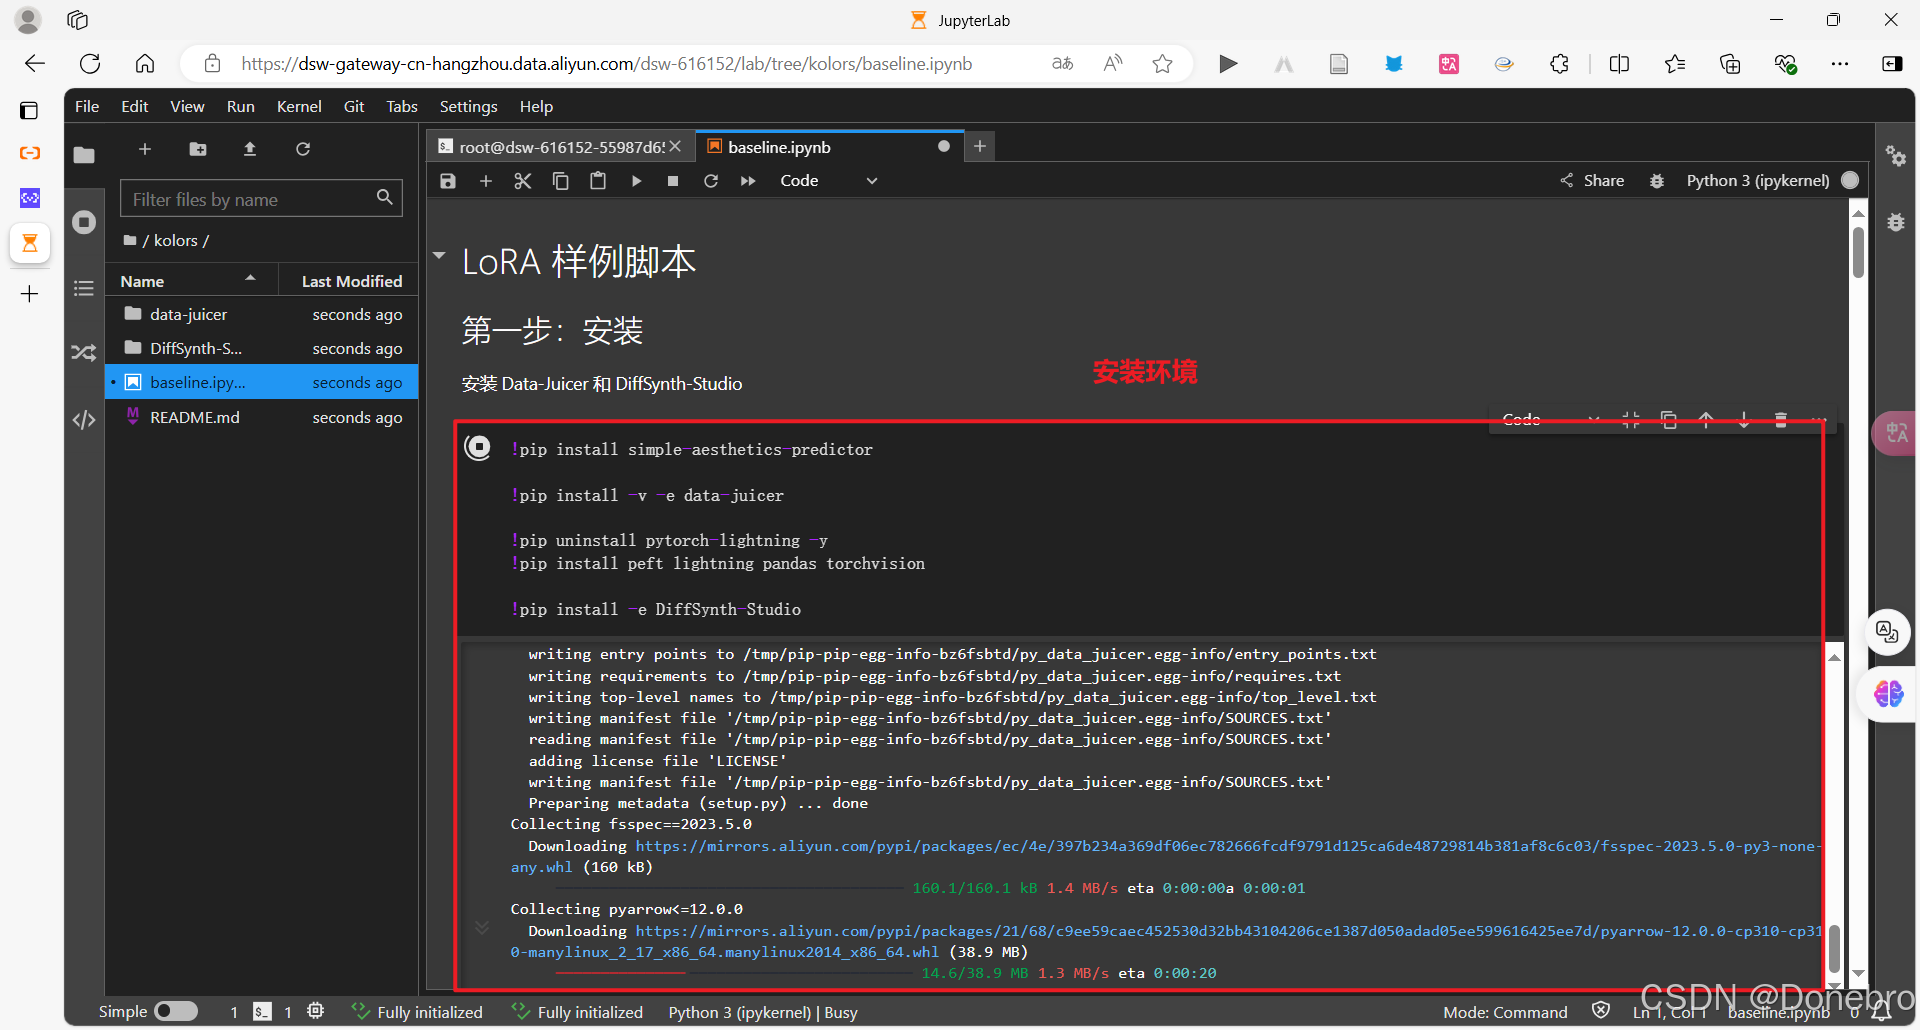Toggle Simple mode in the status bar
1920x1030 pixels.
[175, 1011]
